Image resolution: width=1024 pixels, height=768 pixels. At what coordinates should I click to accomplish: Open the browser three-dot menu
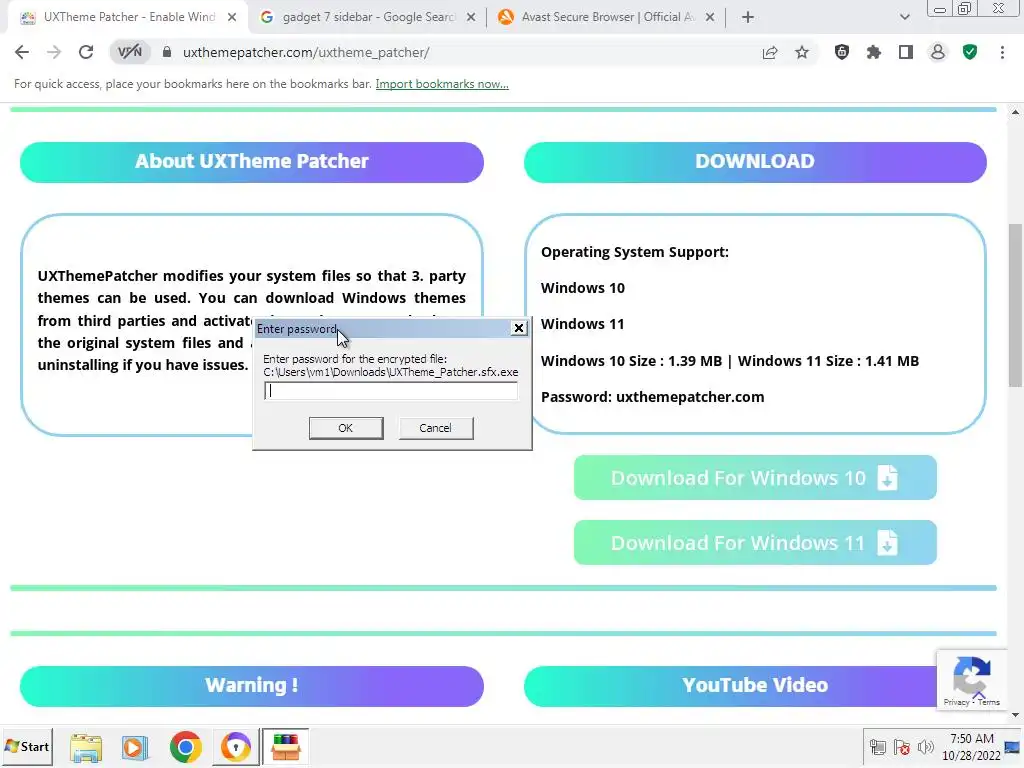click(x=1002, y=52)
